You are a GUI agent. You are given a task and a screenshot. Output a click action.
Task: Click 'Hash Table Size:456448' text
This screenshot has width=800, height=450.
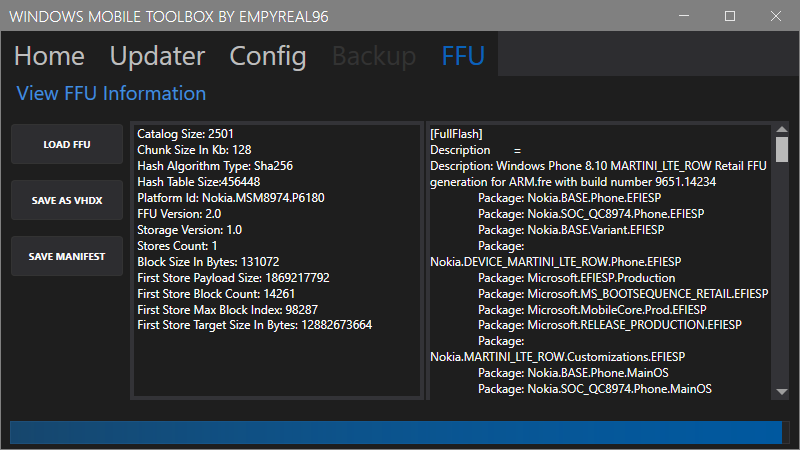click(x=198, y=182)
